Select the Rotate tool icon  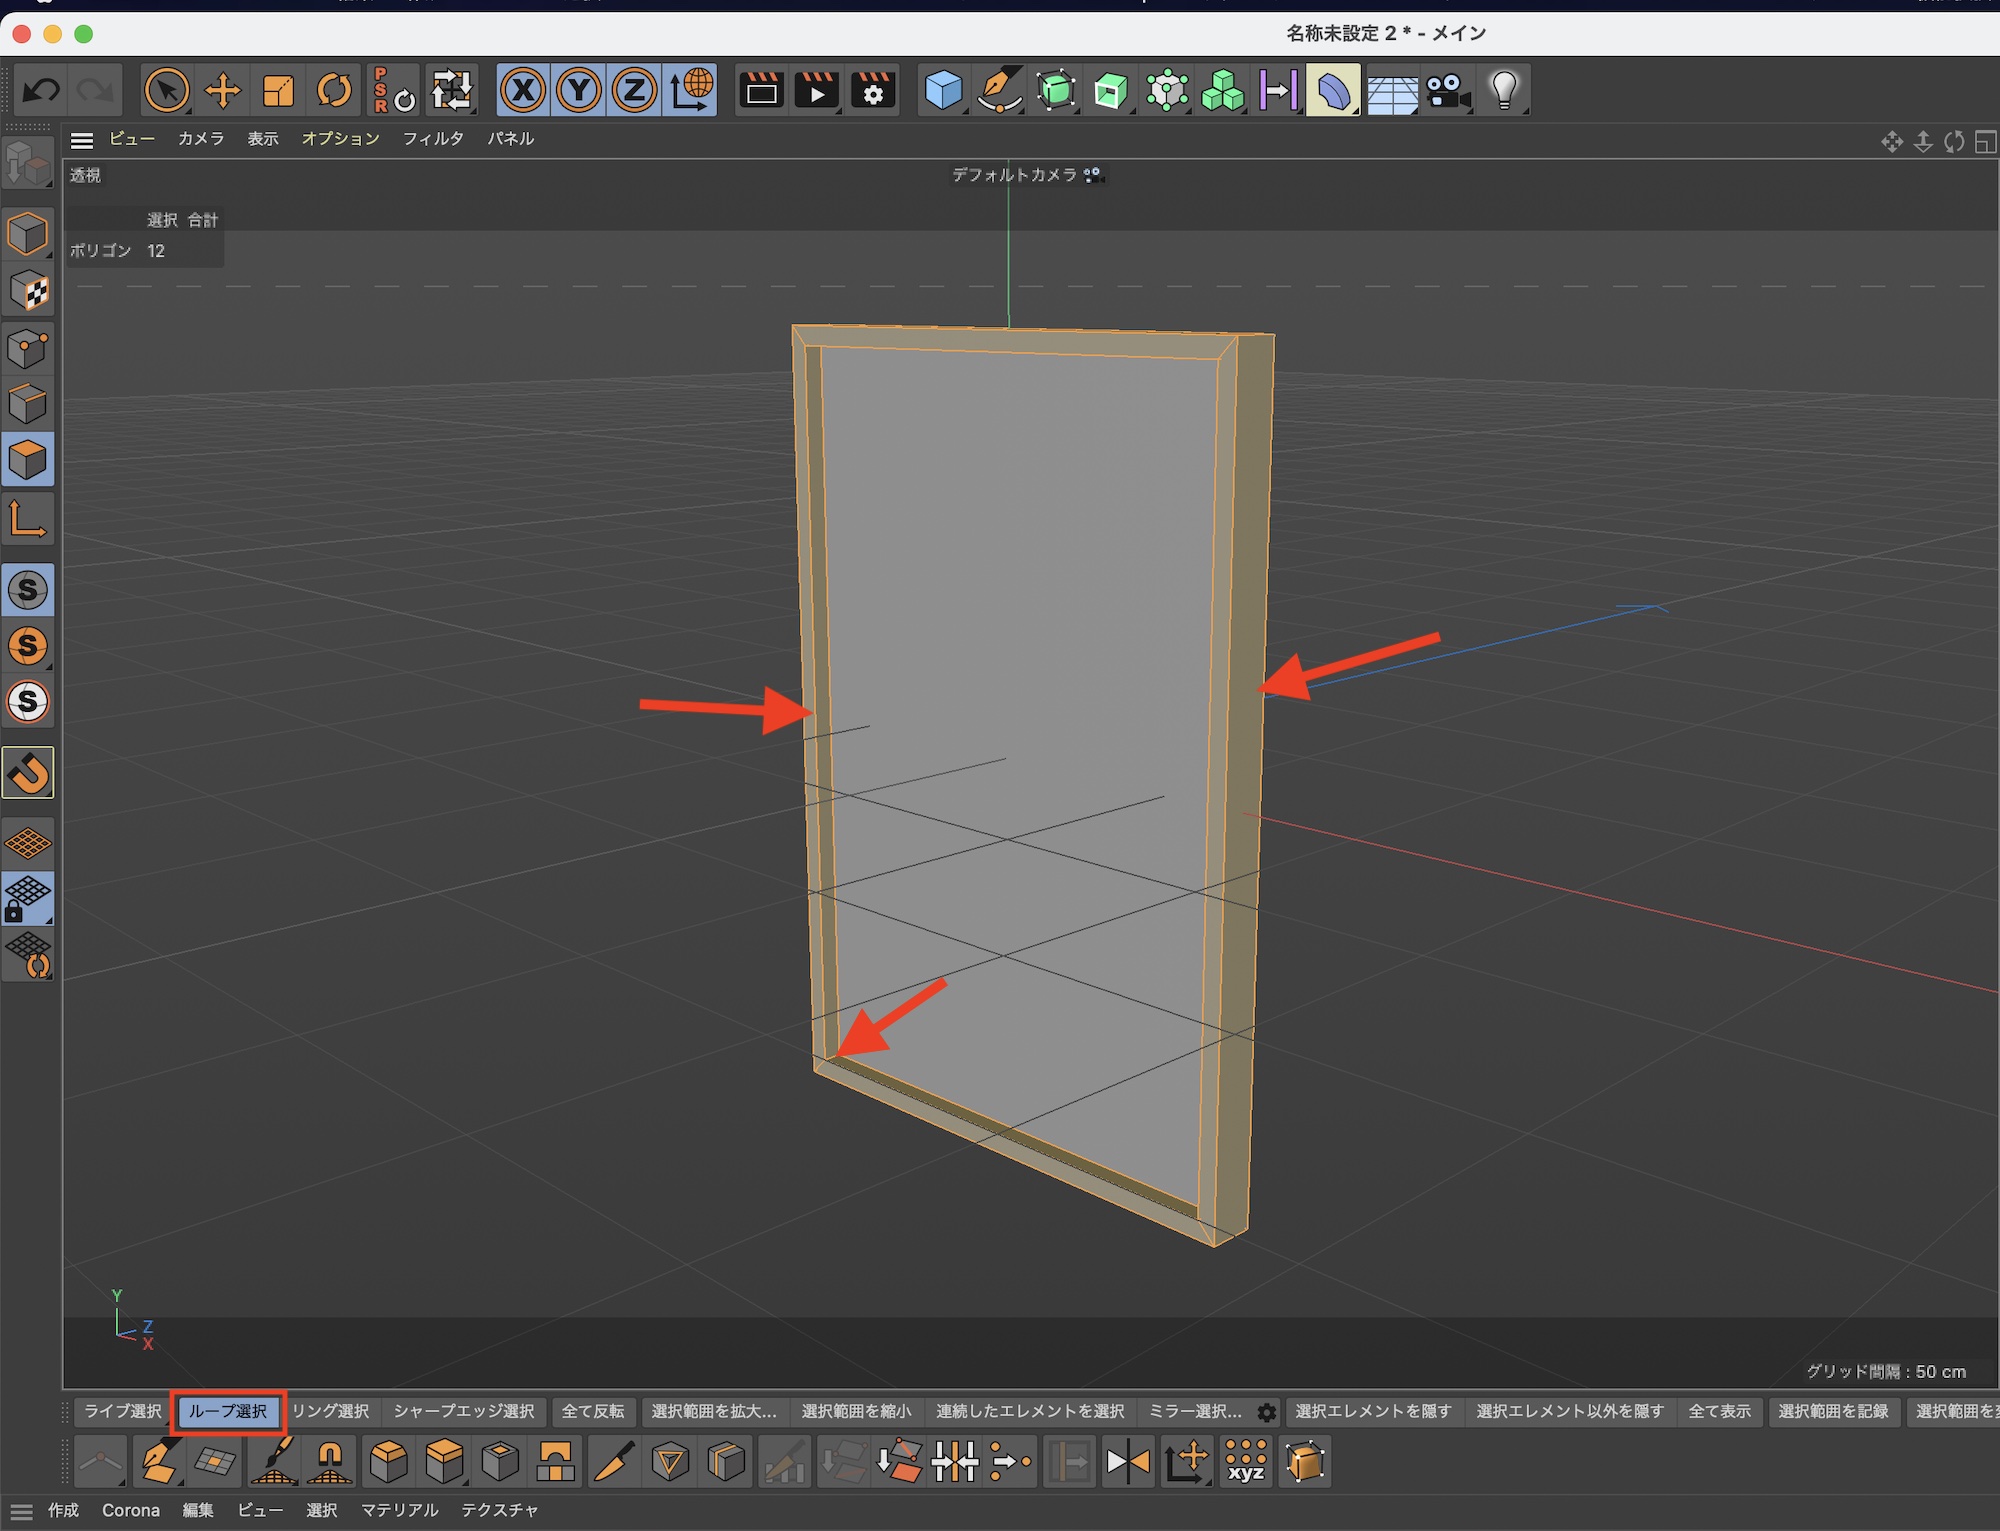coord(334,91)
